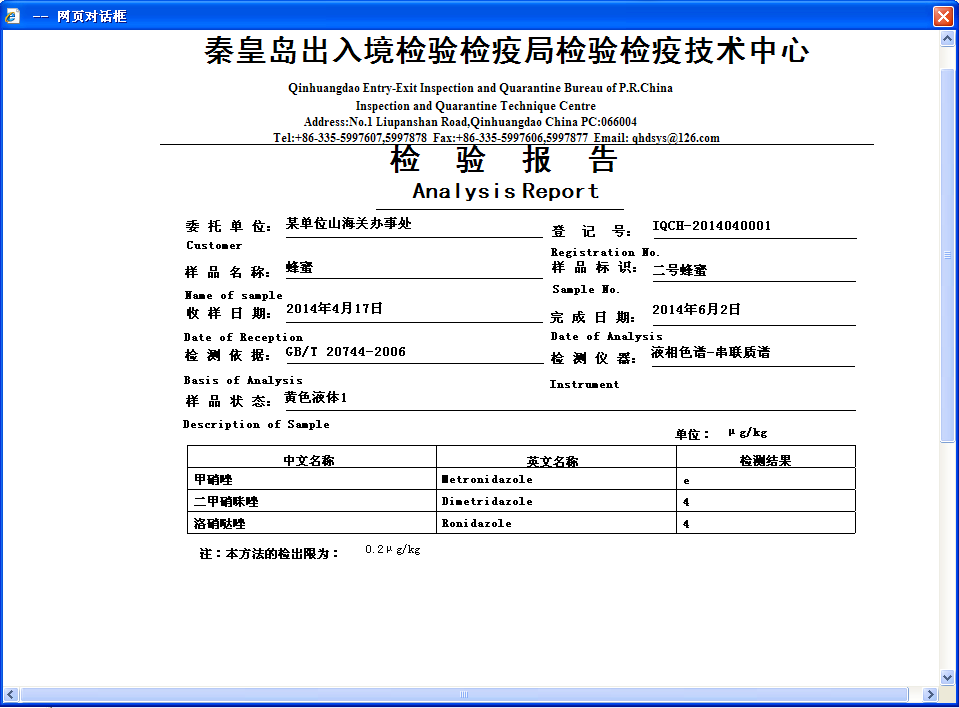Click the sample state 黄色液体1
Image resolution: width=959 pixels, height=708 pixels.
point(315,398)
